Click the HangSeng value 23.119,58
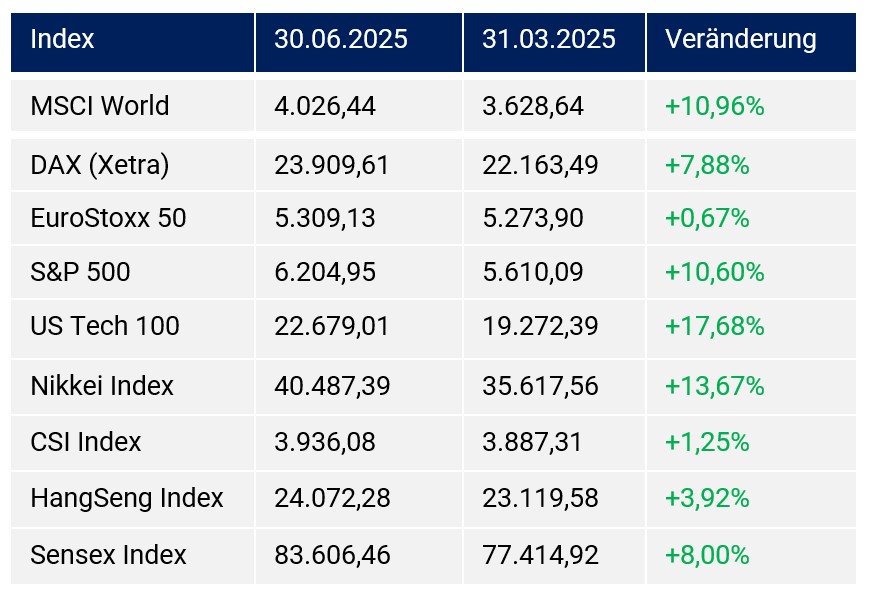 point(540,498)
